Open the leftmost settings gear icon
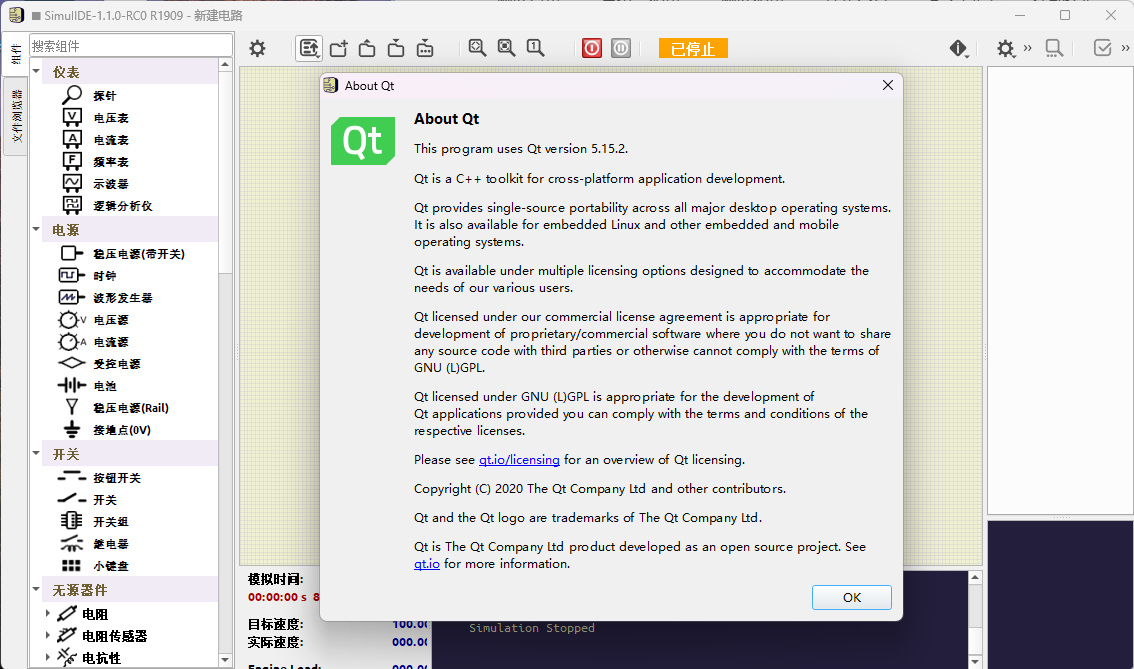 coord(258,48)
